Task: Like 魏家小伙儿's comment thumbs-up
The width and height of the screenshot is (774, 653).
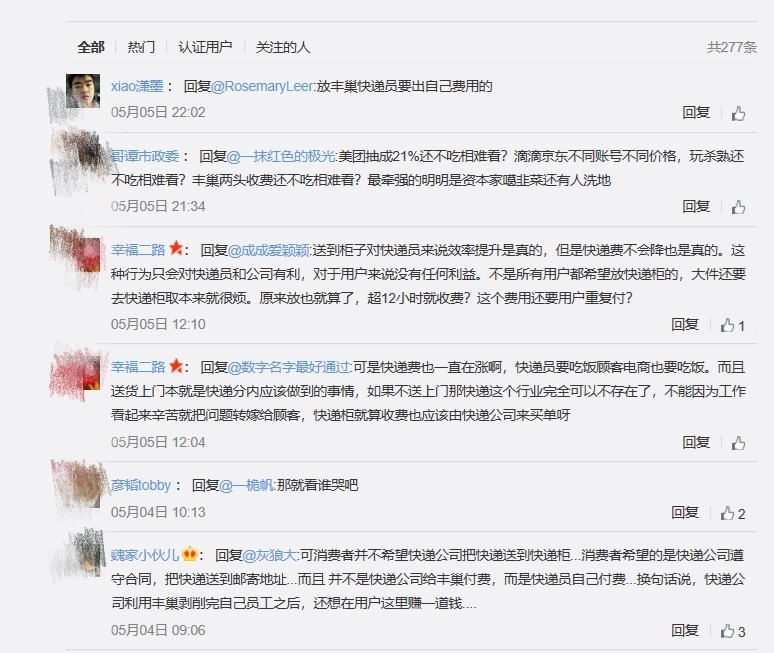Action: pos(733,631)
